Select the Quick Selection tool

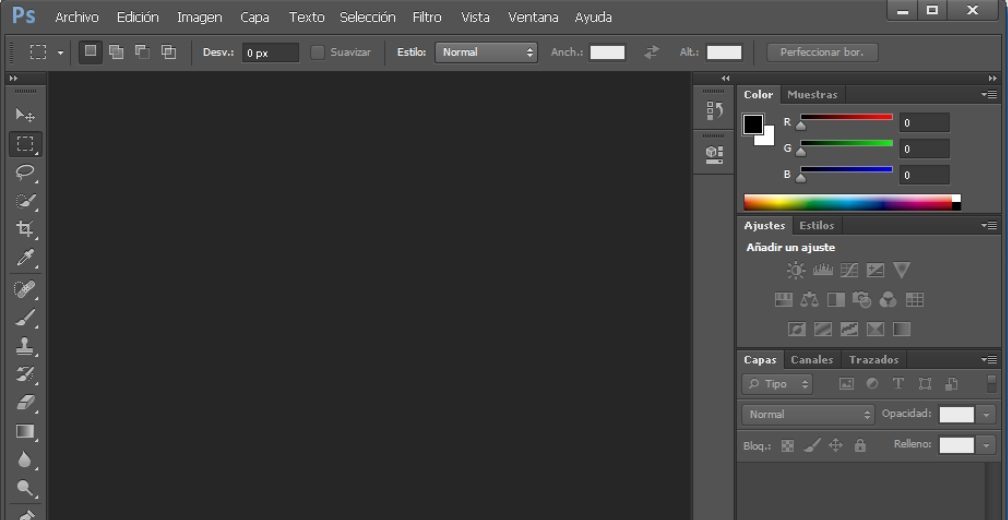pos(25,201)
